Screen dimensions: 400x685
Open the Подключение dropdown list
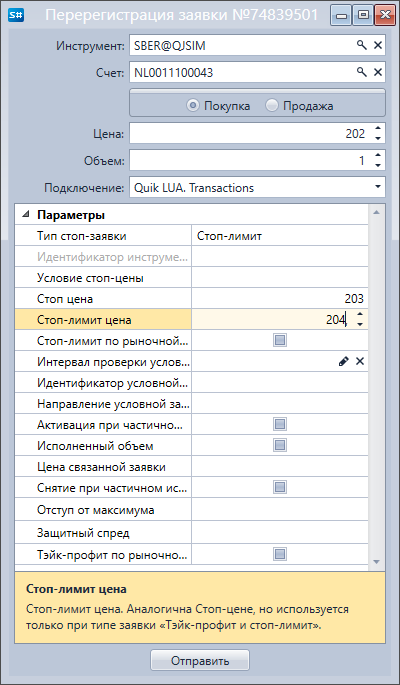click(x=377, y=187)
